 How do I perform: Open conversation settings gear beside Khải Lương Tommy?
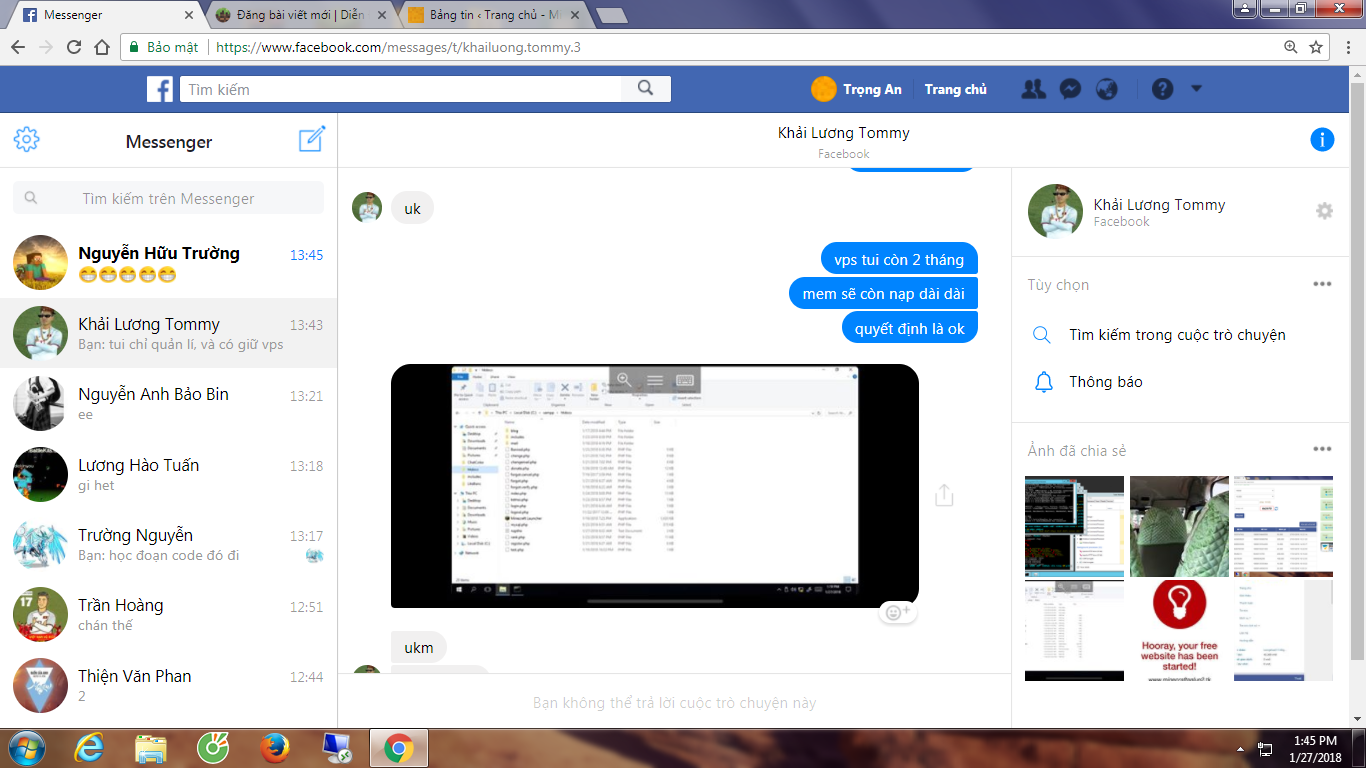click(x=1324, y=211)
